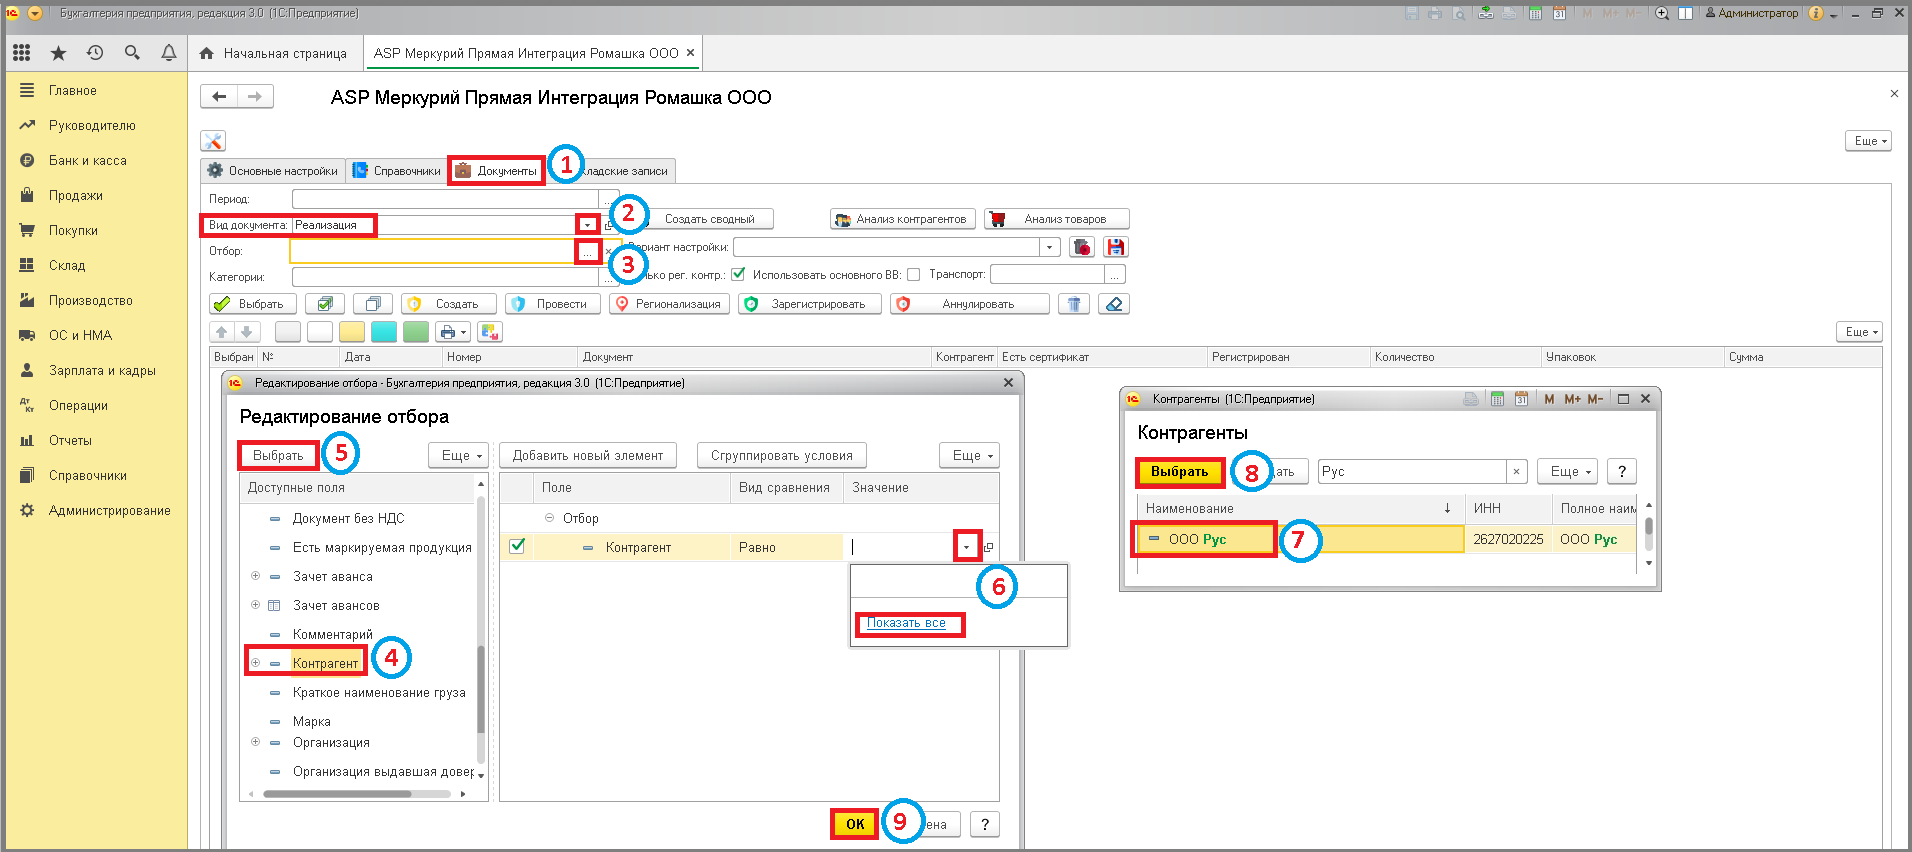The image size is (1912, 852).
Task: Open the Значение dropdown arrow for Контрагент
Action: pos(967,547)
